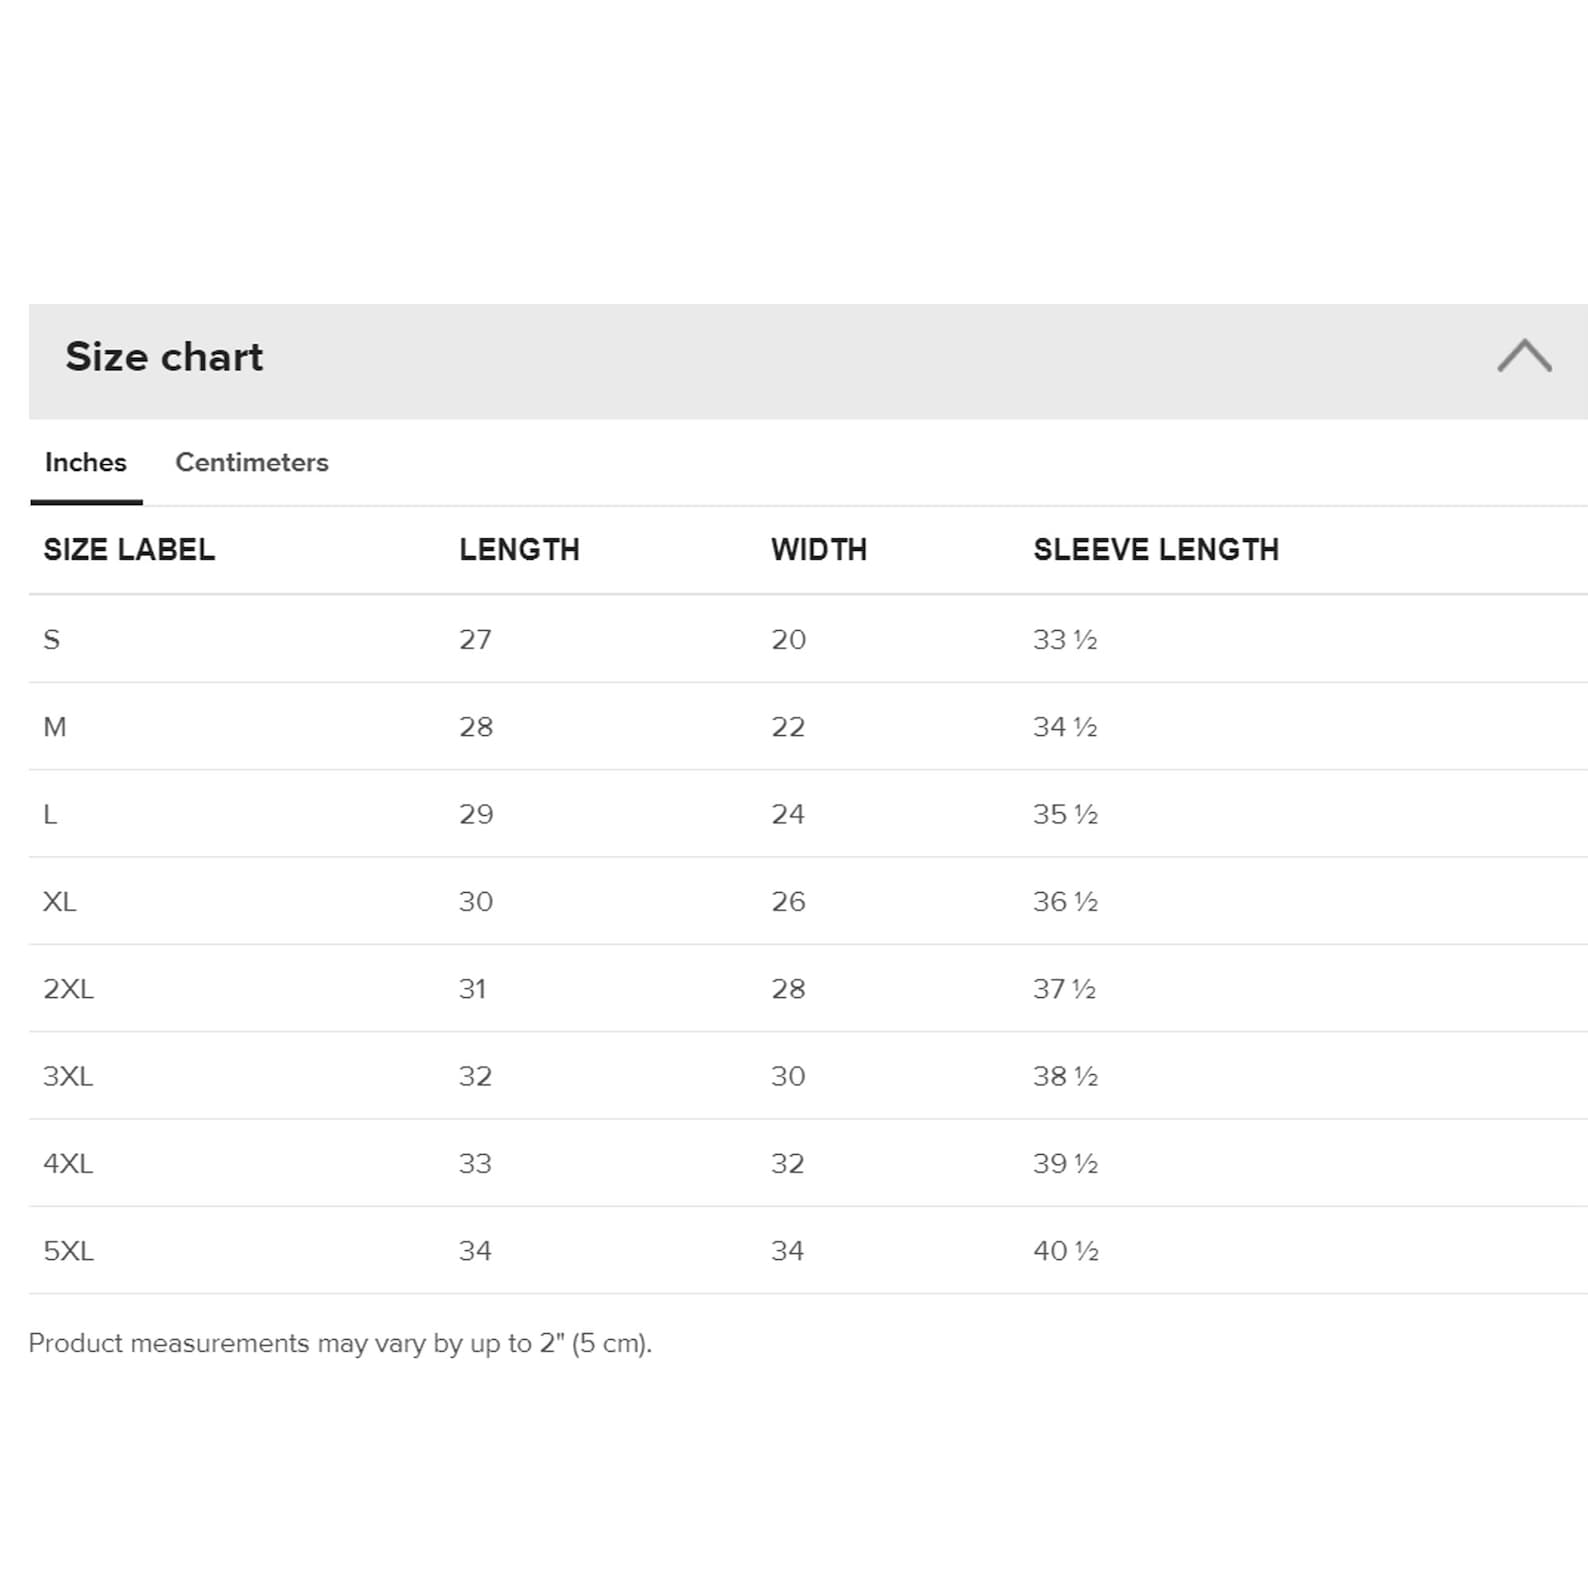Select the M size row label
This screenshot has width=1588, height=1588.
click(x=55, y=727)
